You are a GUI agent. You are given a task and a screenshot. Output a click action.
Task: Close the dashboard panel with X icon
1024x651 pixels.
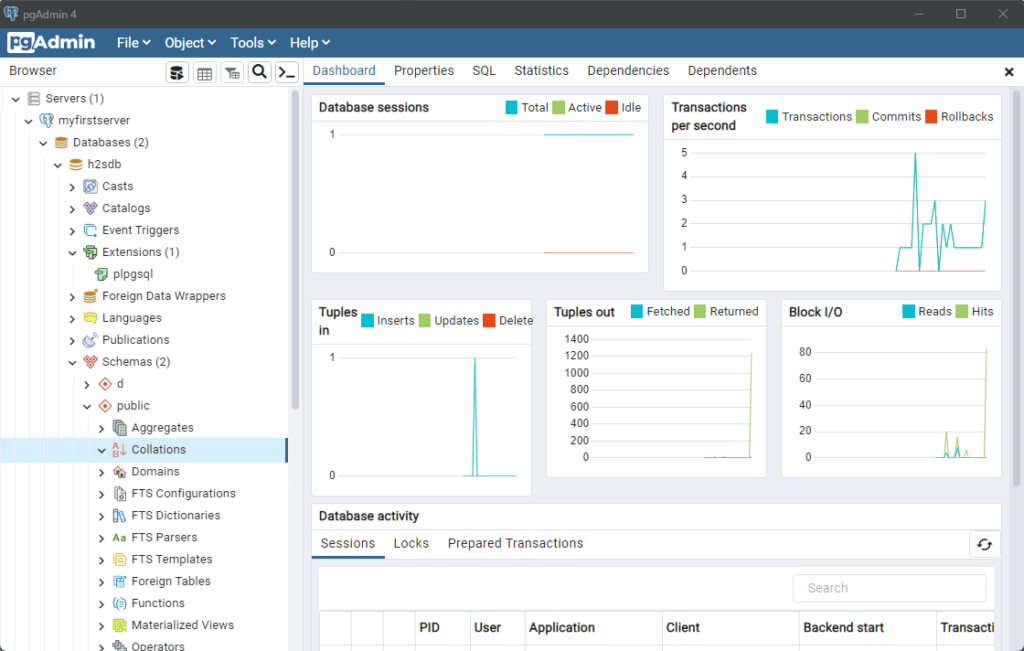pos(1008,72)
